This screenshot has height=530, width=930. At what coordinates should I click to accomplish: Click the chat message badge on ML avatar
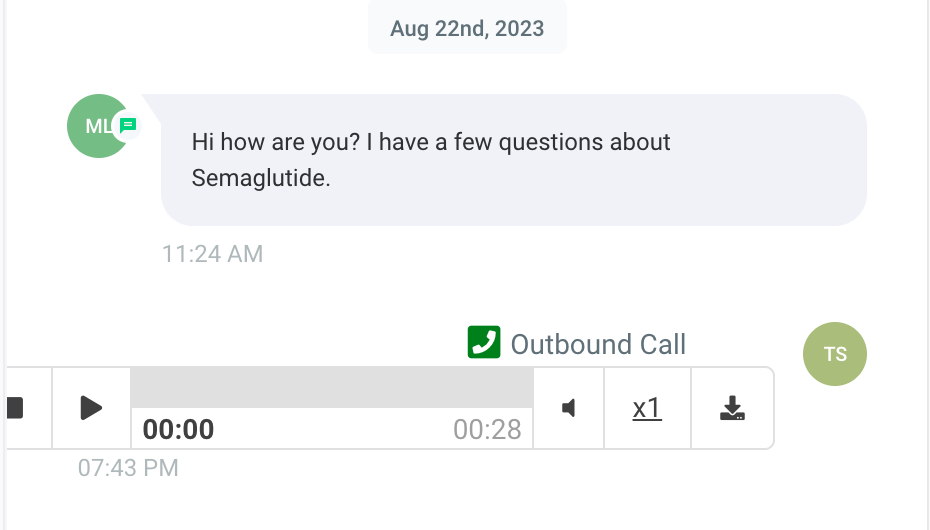tap(128, 125)
